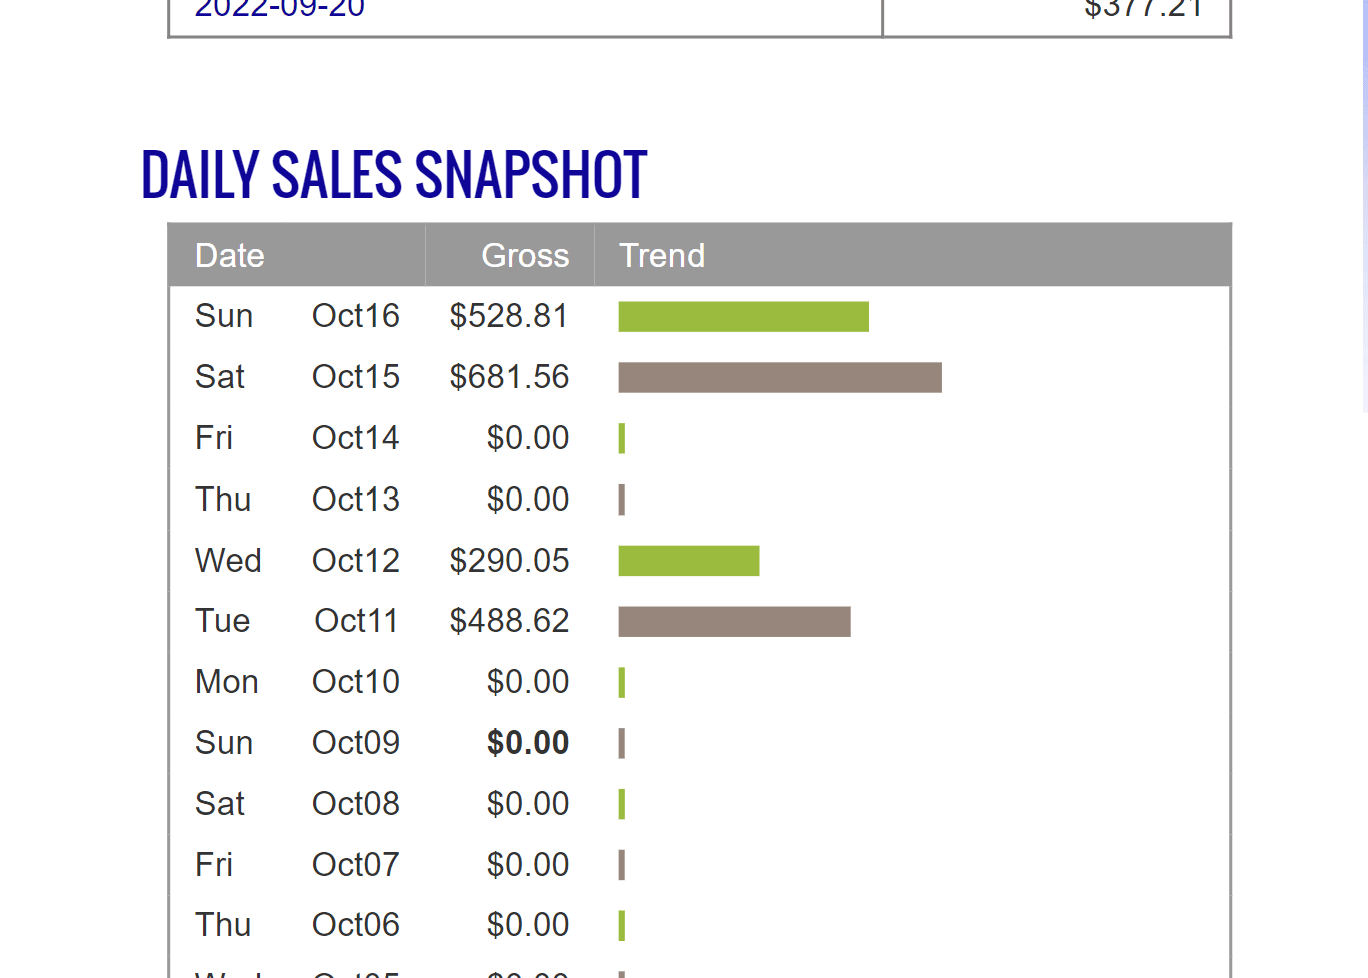Select the Oct14 date cell
The width and height of the screenshot is (1368, 978).
click(x=355, y=438)
